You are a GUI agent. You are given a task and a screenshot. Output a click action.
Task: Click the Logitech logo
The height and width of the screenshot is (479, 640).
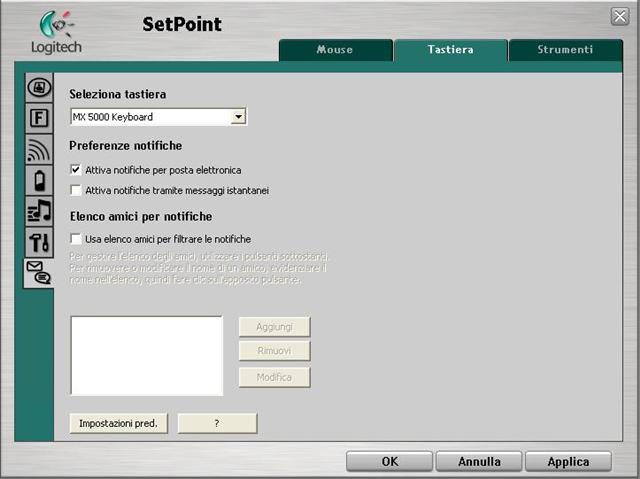pyautogui.click(x=56, y=33)
